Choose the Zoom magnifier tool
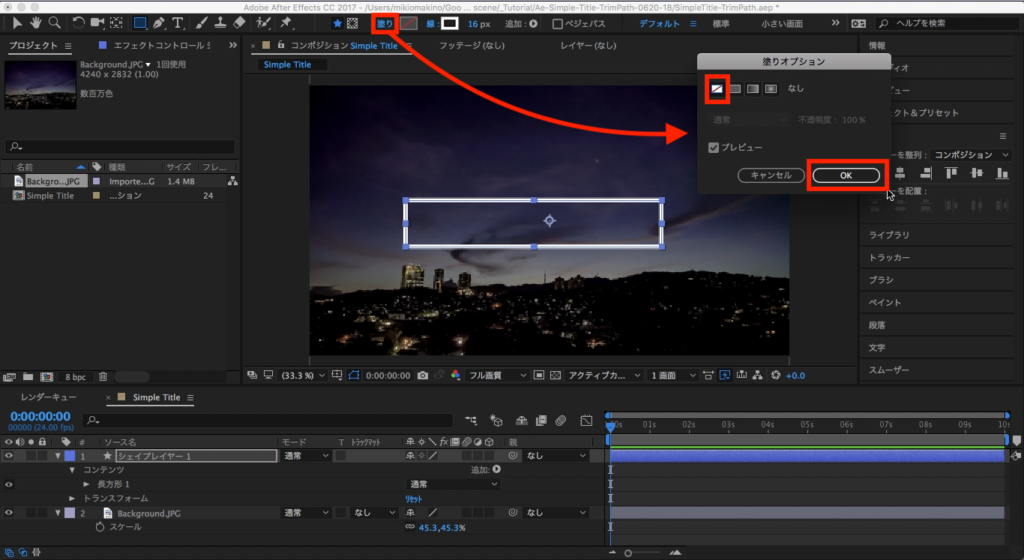The image size is (1024, 560). tap(54, 23)
